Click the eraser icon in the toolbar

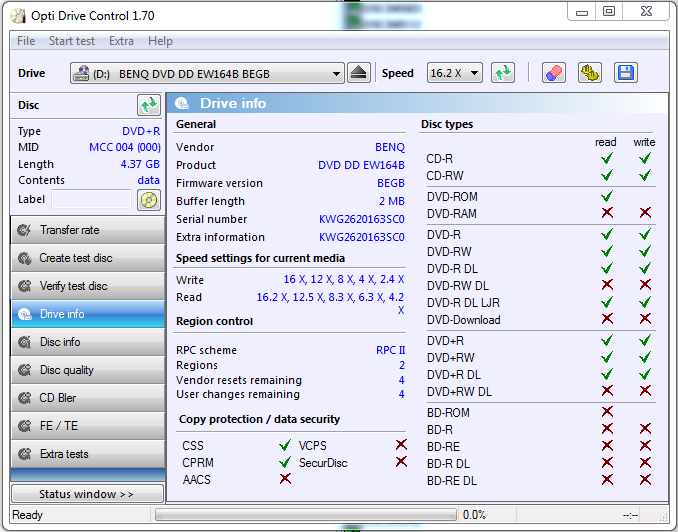pyautogui.click(x=554, y=73)
